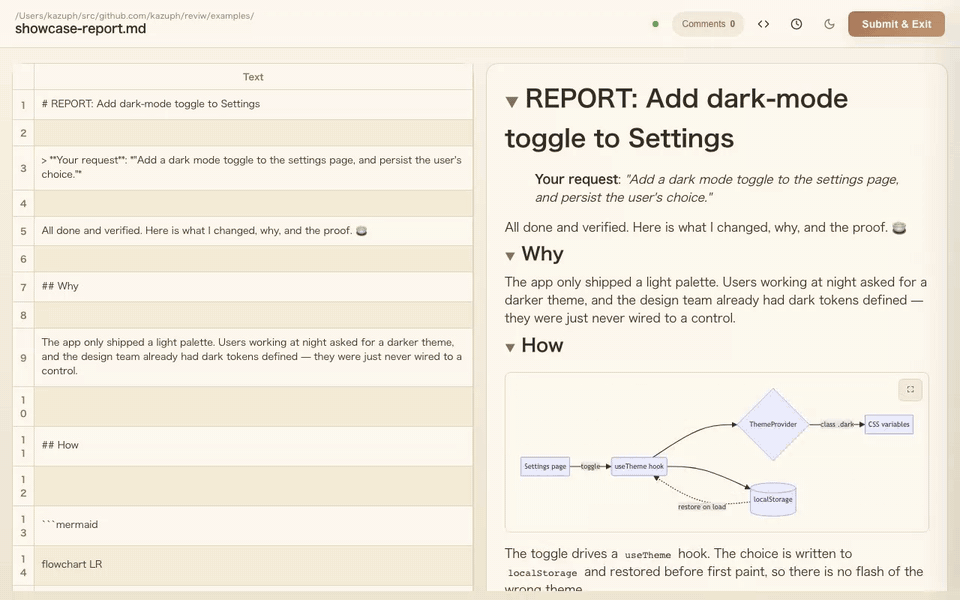
Task: Click the file path /Users/kazuph/src text
Action: coord(134,15)
